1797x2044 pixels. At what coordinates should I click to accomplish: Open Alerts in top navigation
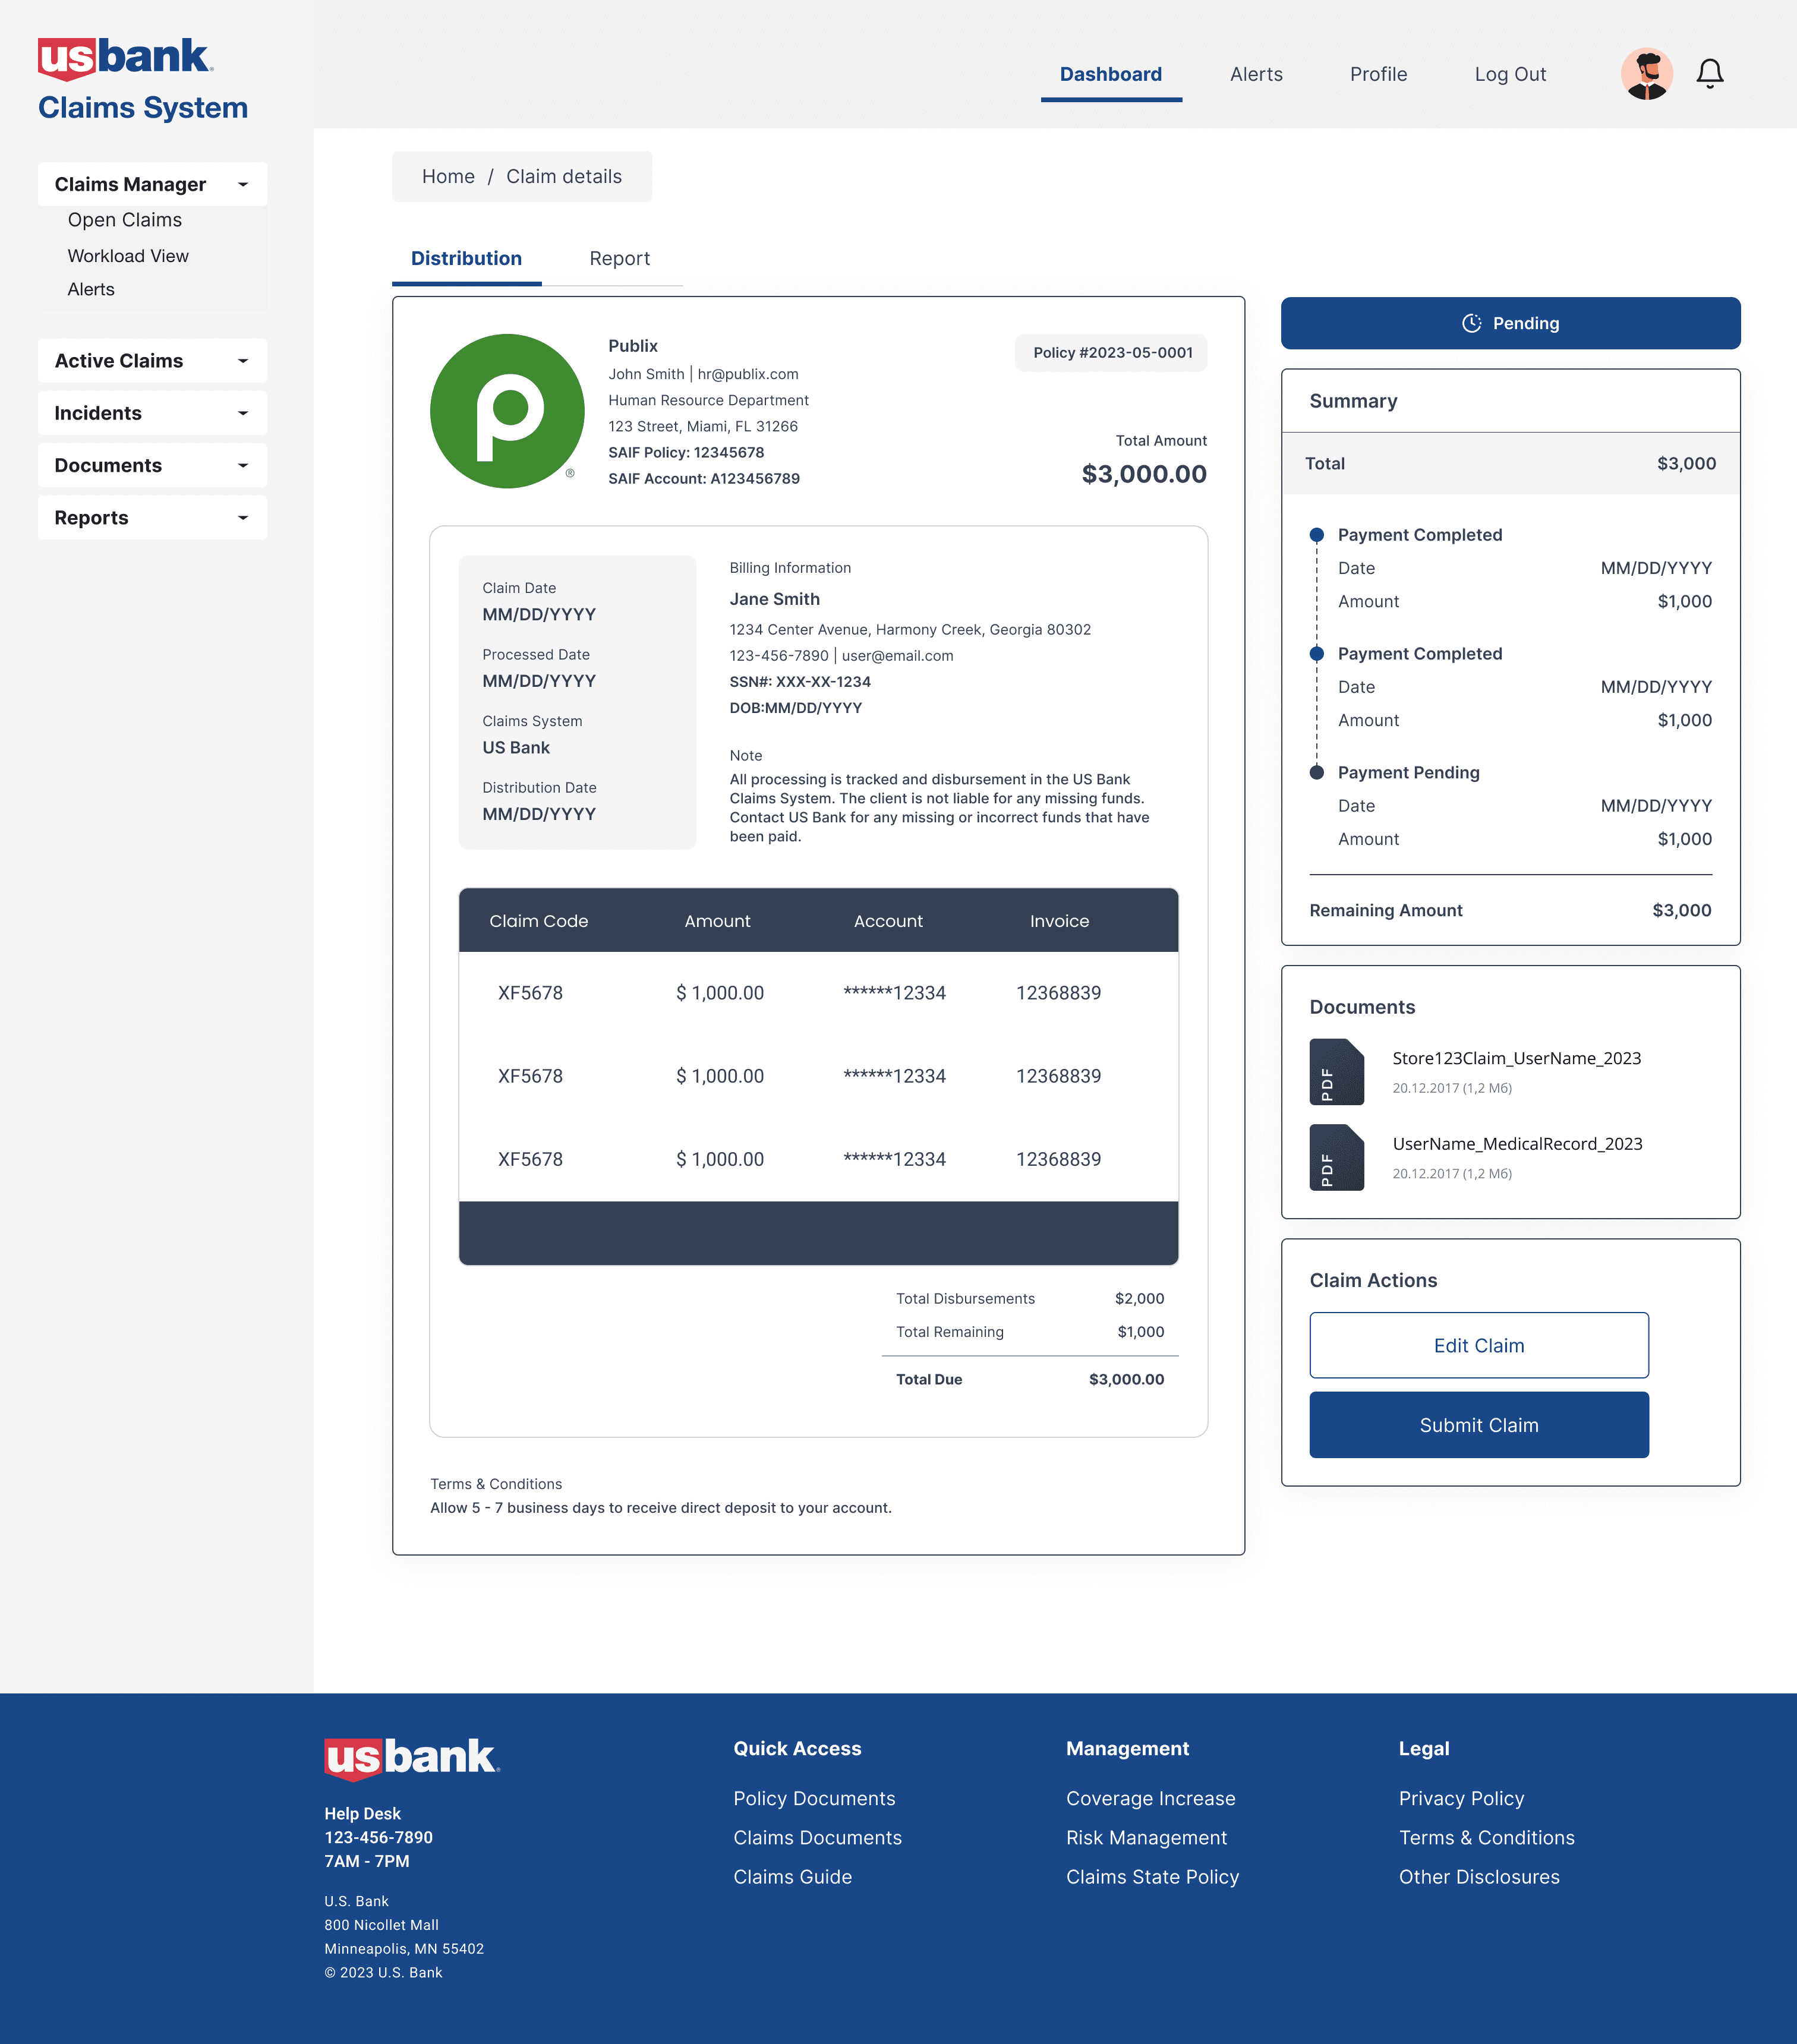coord(1256,74)
